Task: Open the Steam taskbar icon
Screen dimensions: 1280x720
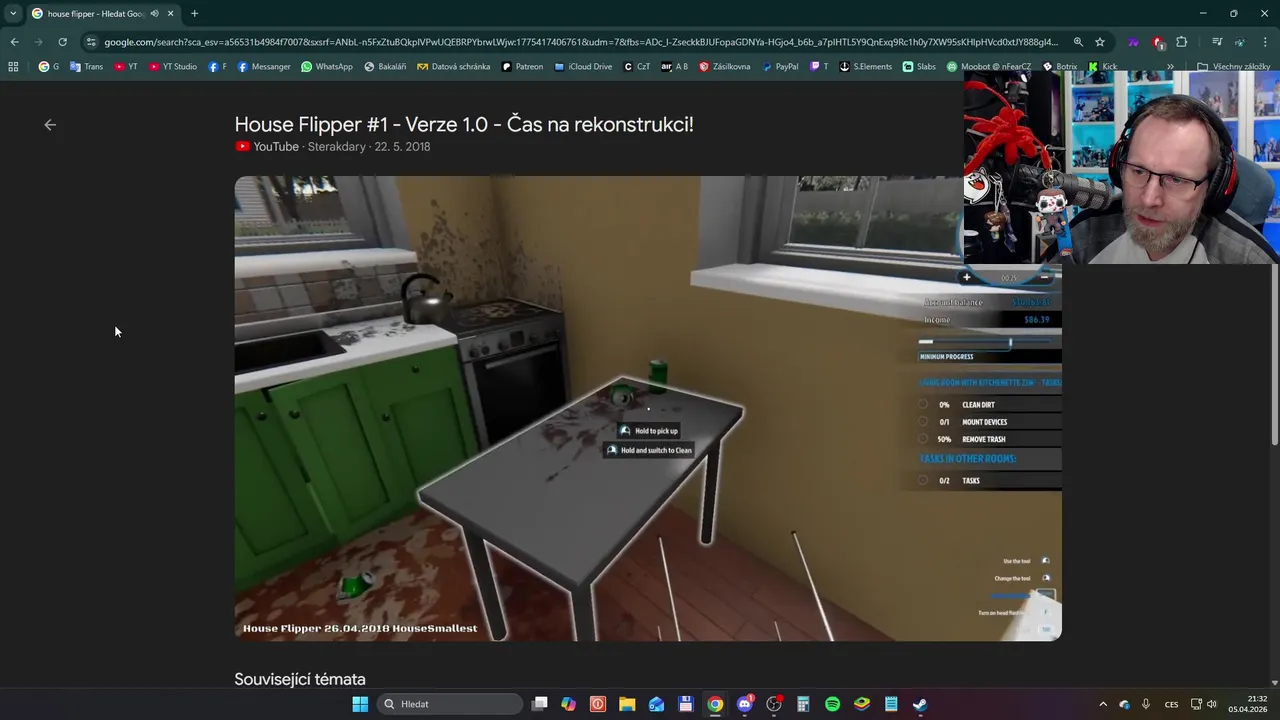Action: coord(920,704)
